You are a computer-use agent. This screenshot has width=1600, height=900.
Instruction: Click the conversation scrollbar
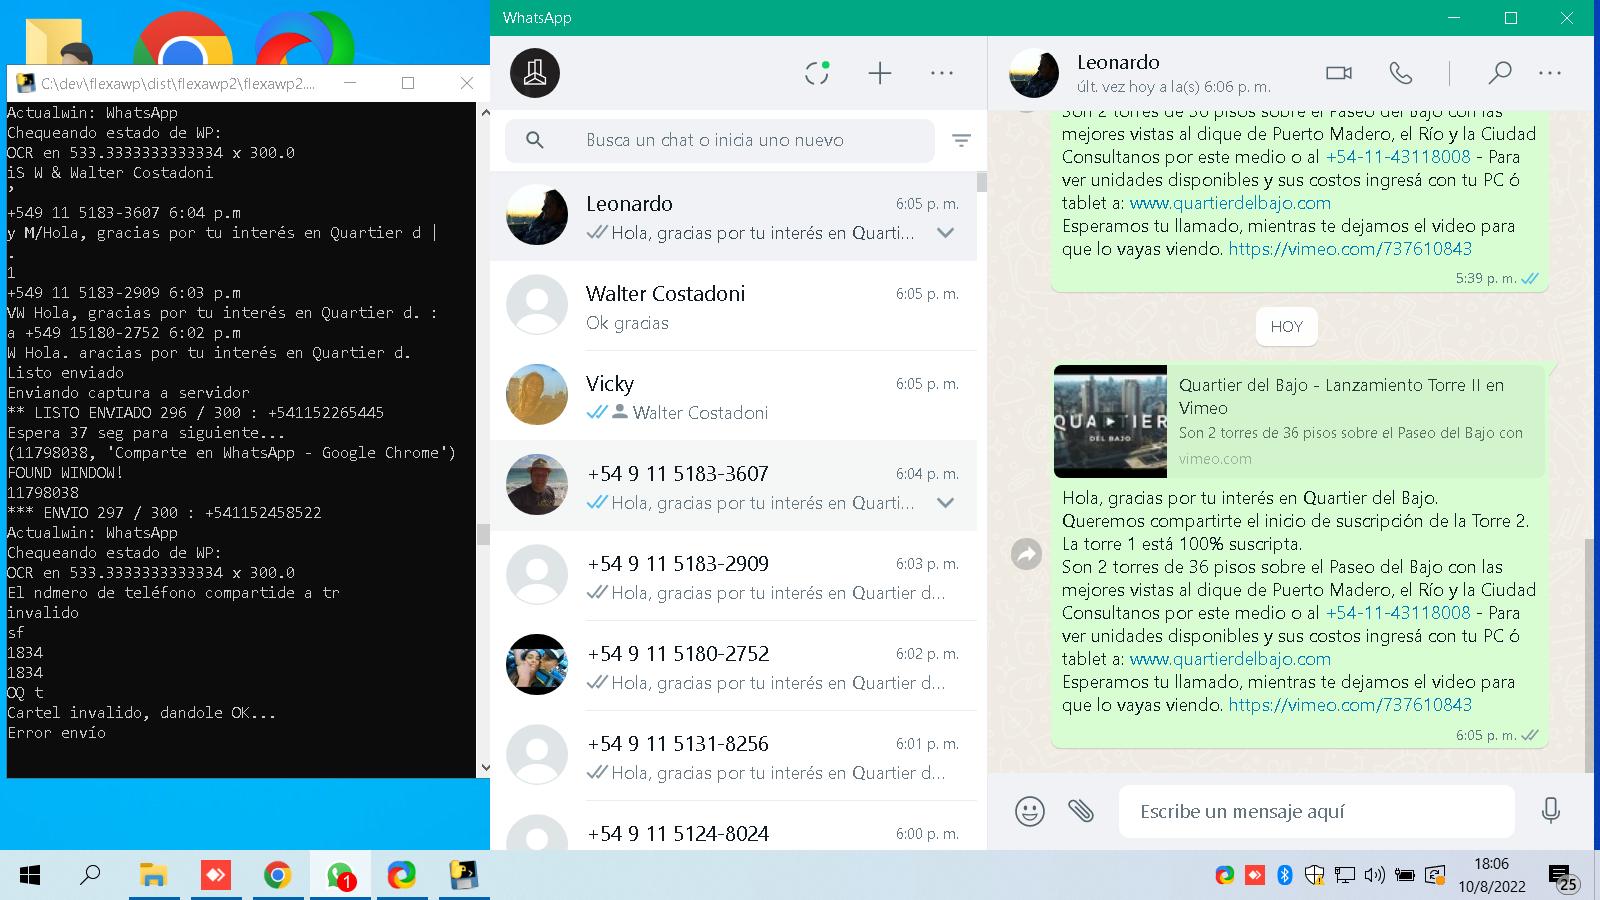click(x=1589, y=655)
